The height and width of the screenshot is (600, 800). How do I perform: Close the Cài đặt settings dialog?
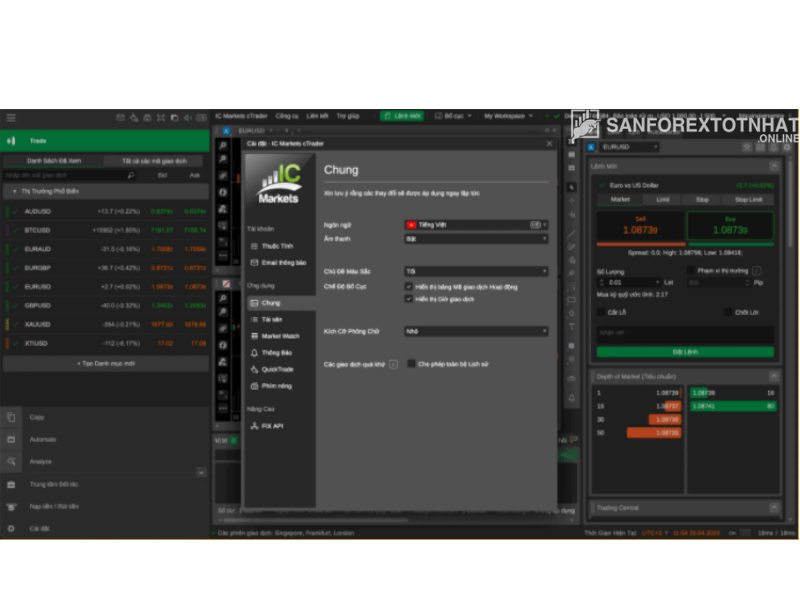point(549,144)
